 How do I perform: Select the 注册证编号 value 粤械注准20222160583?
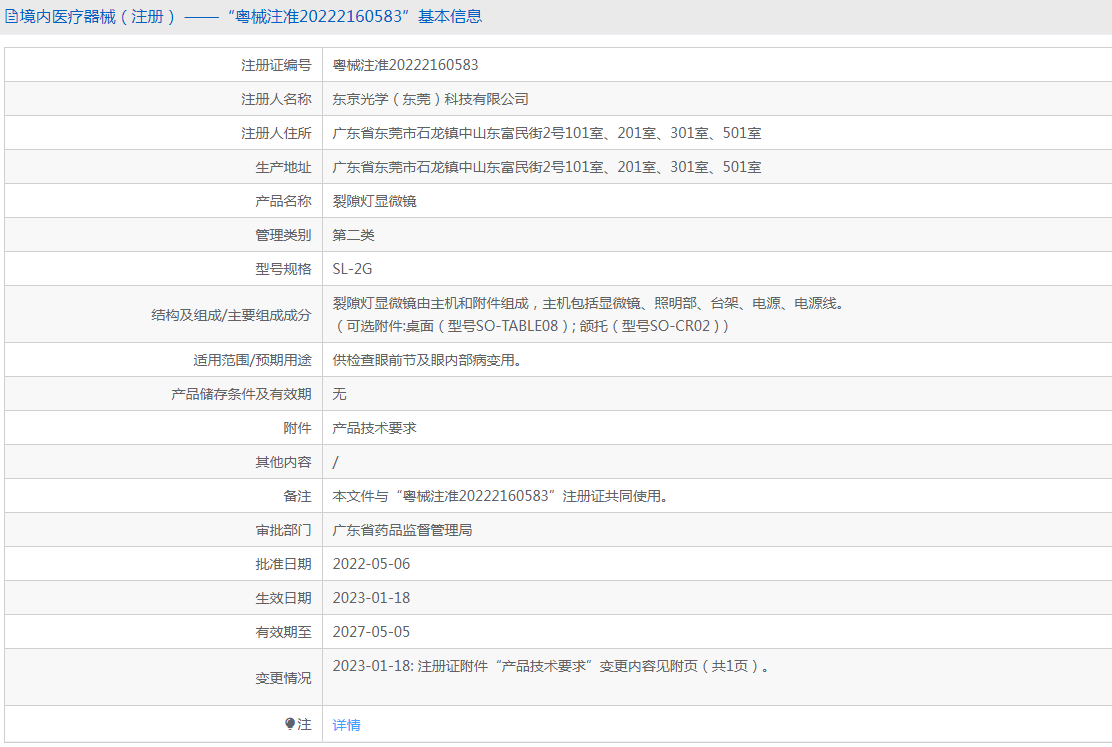click(x=405, y=65)
